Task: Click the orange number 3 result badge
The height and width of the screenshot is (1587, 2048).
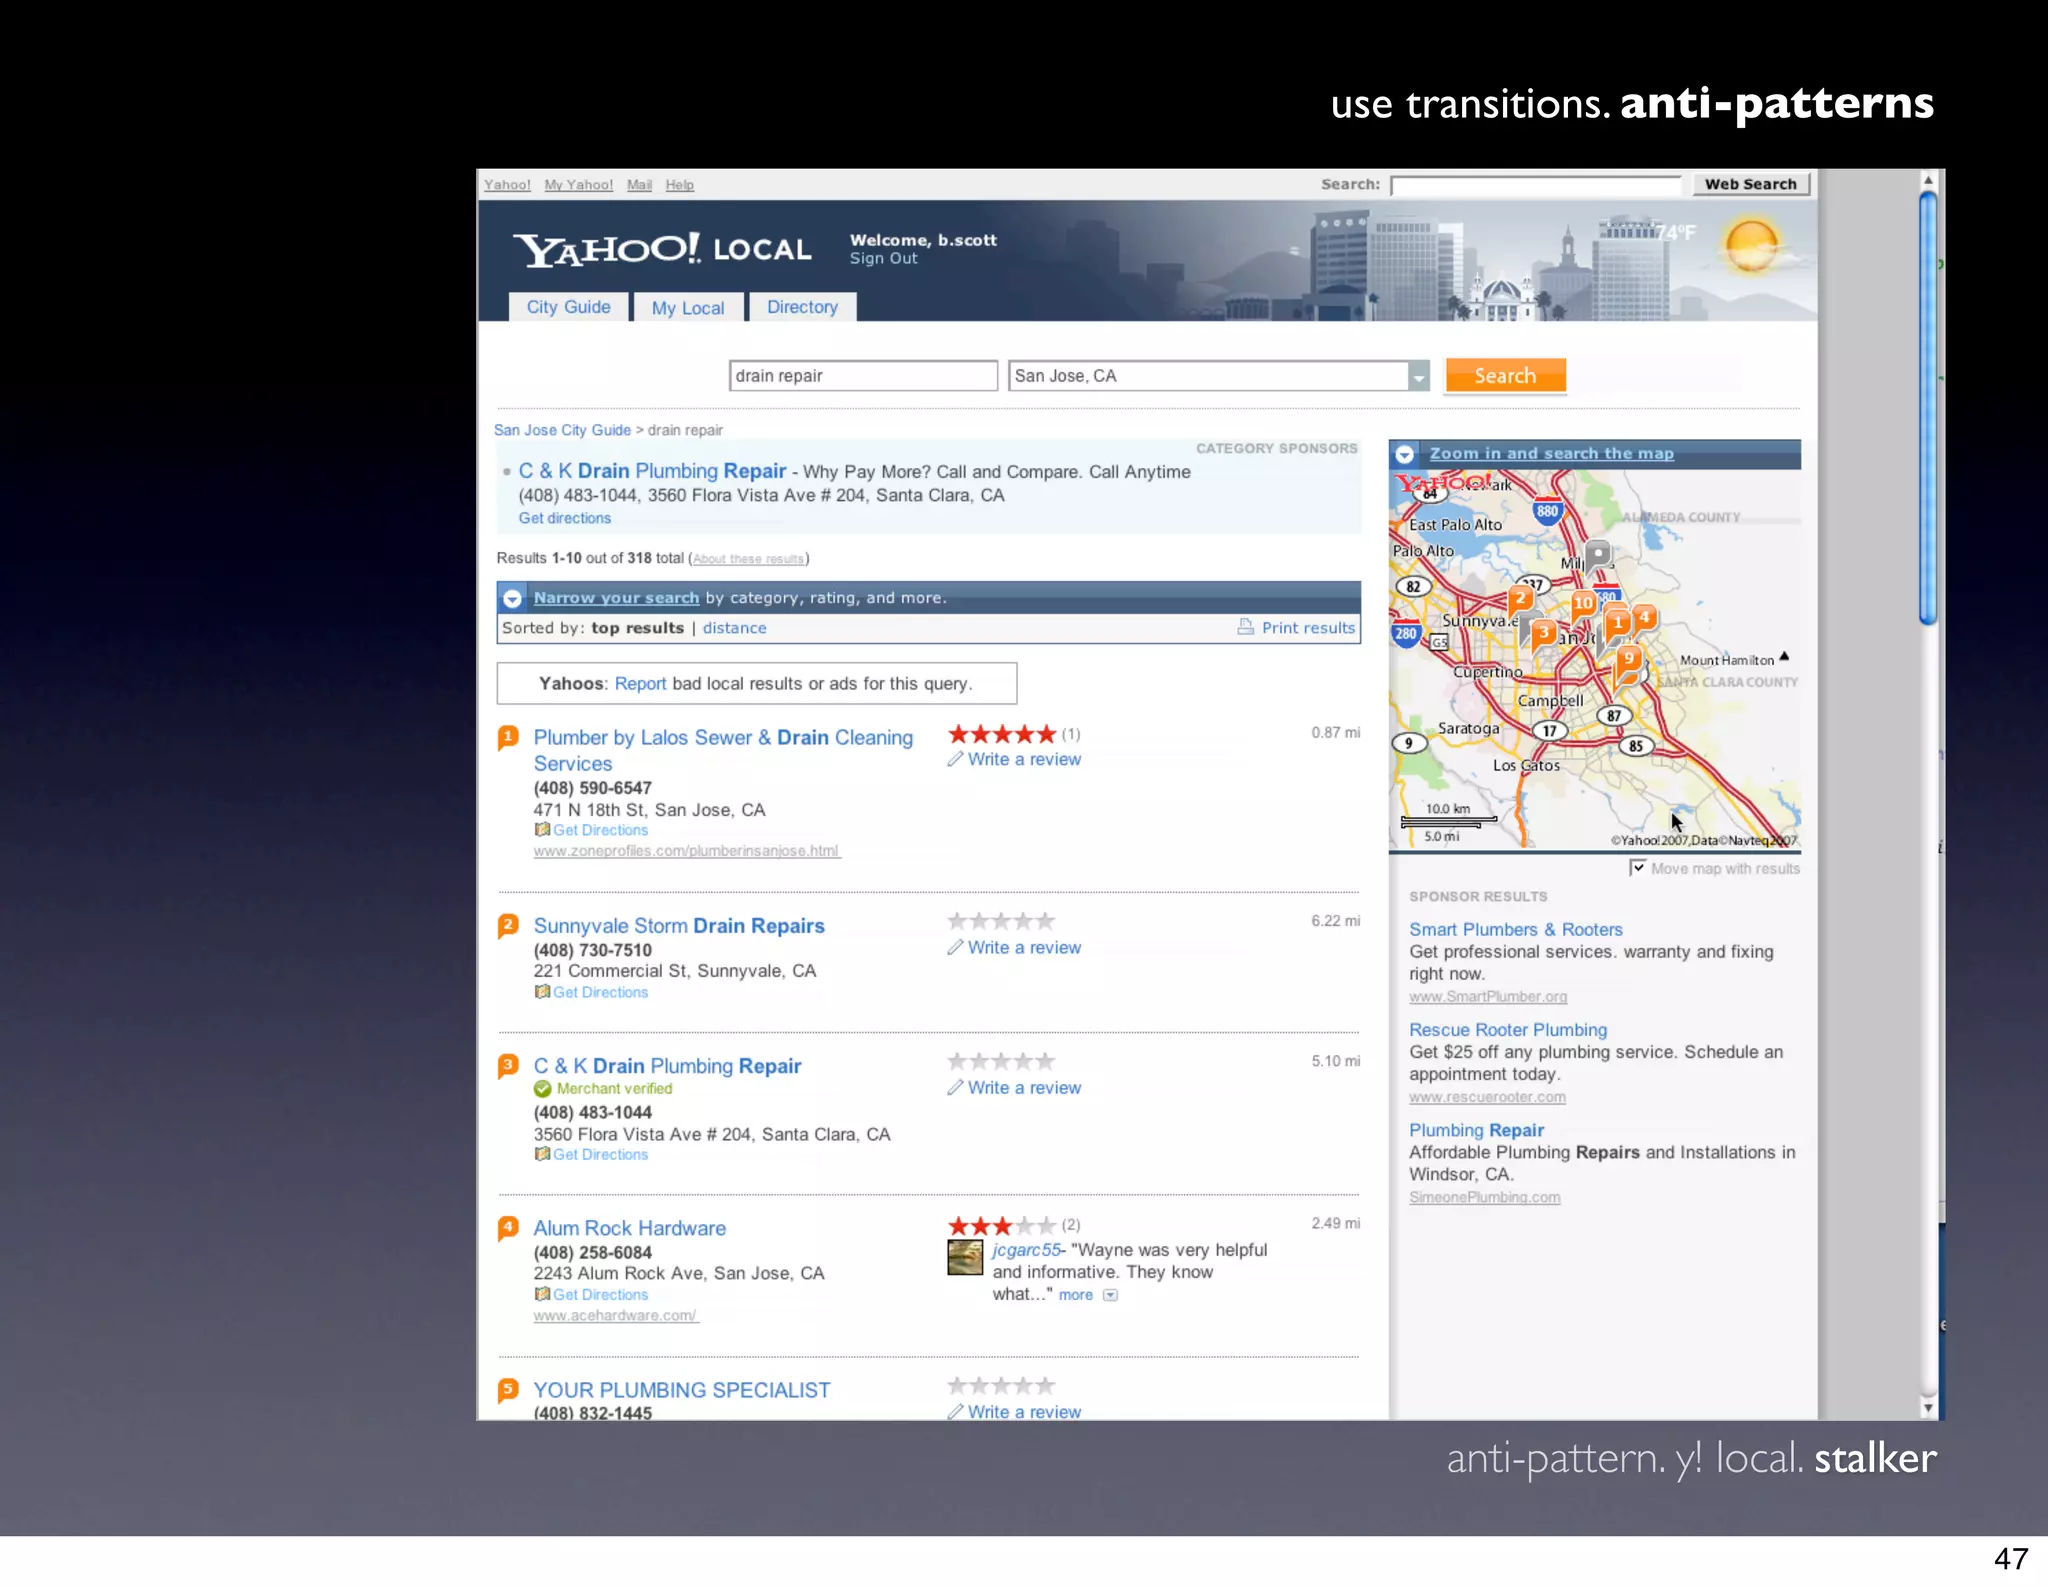Action: [x=508, y=1065]
